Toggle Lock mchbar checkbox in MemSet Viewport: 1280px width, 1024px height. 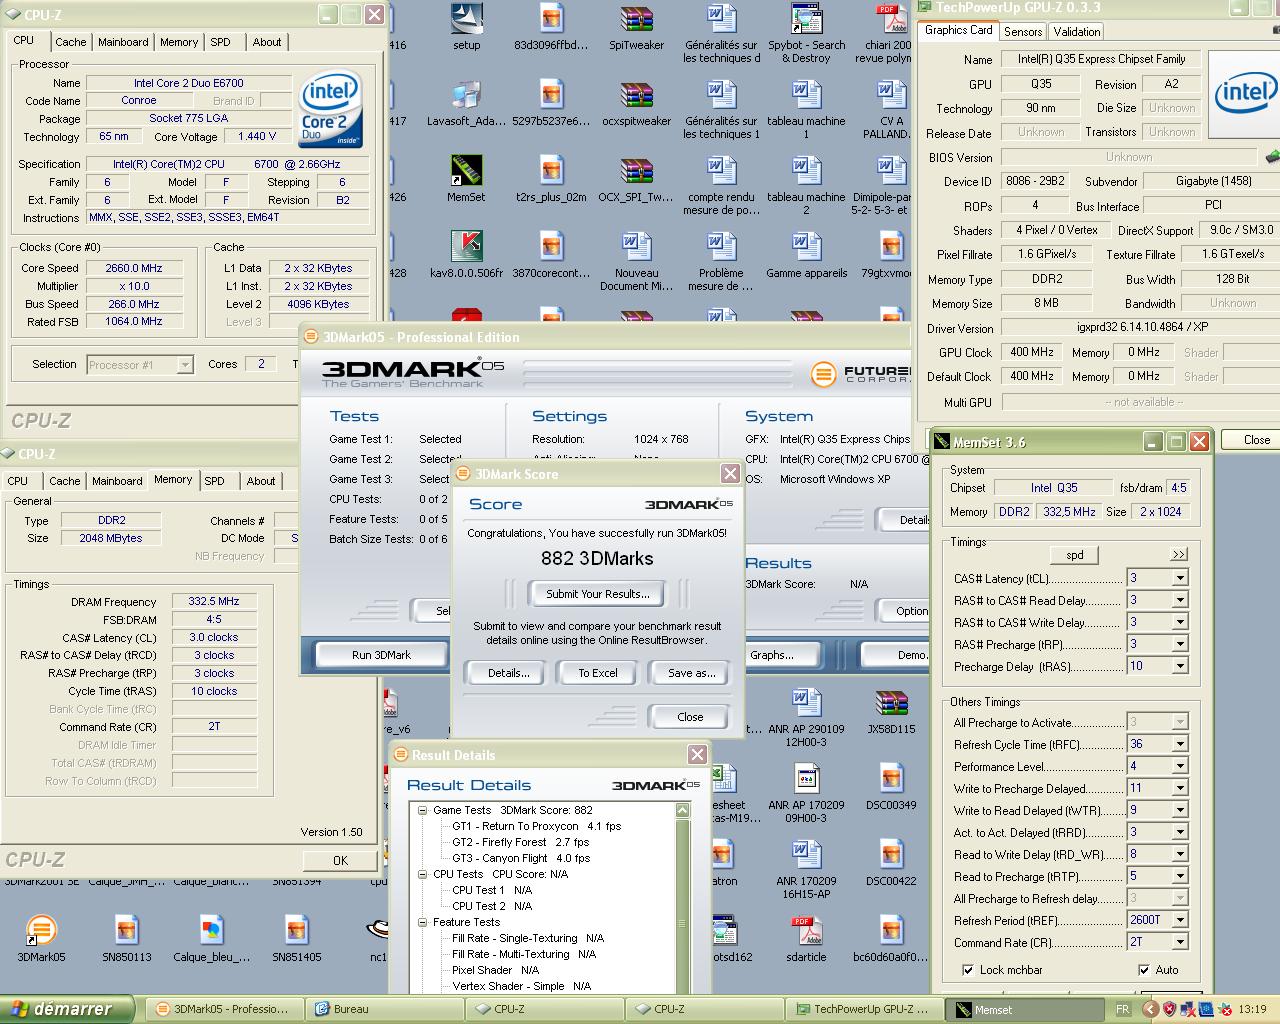pyautogui.click(x=968, y=970)
